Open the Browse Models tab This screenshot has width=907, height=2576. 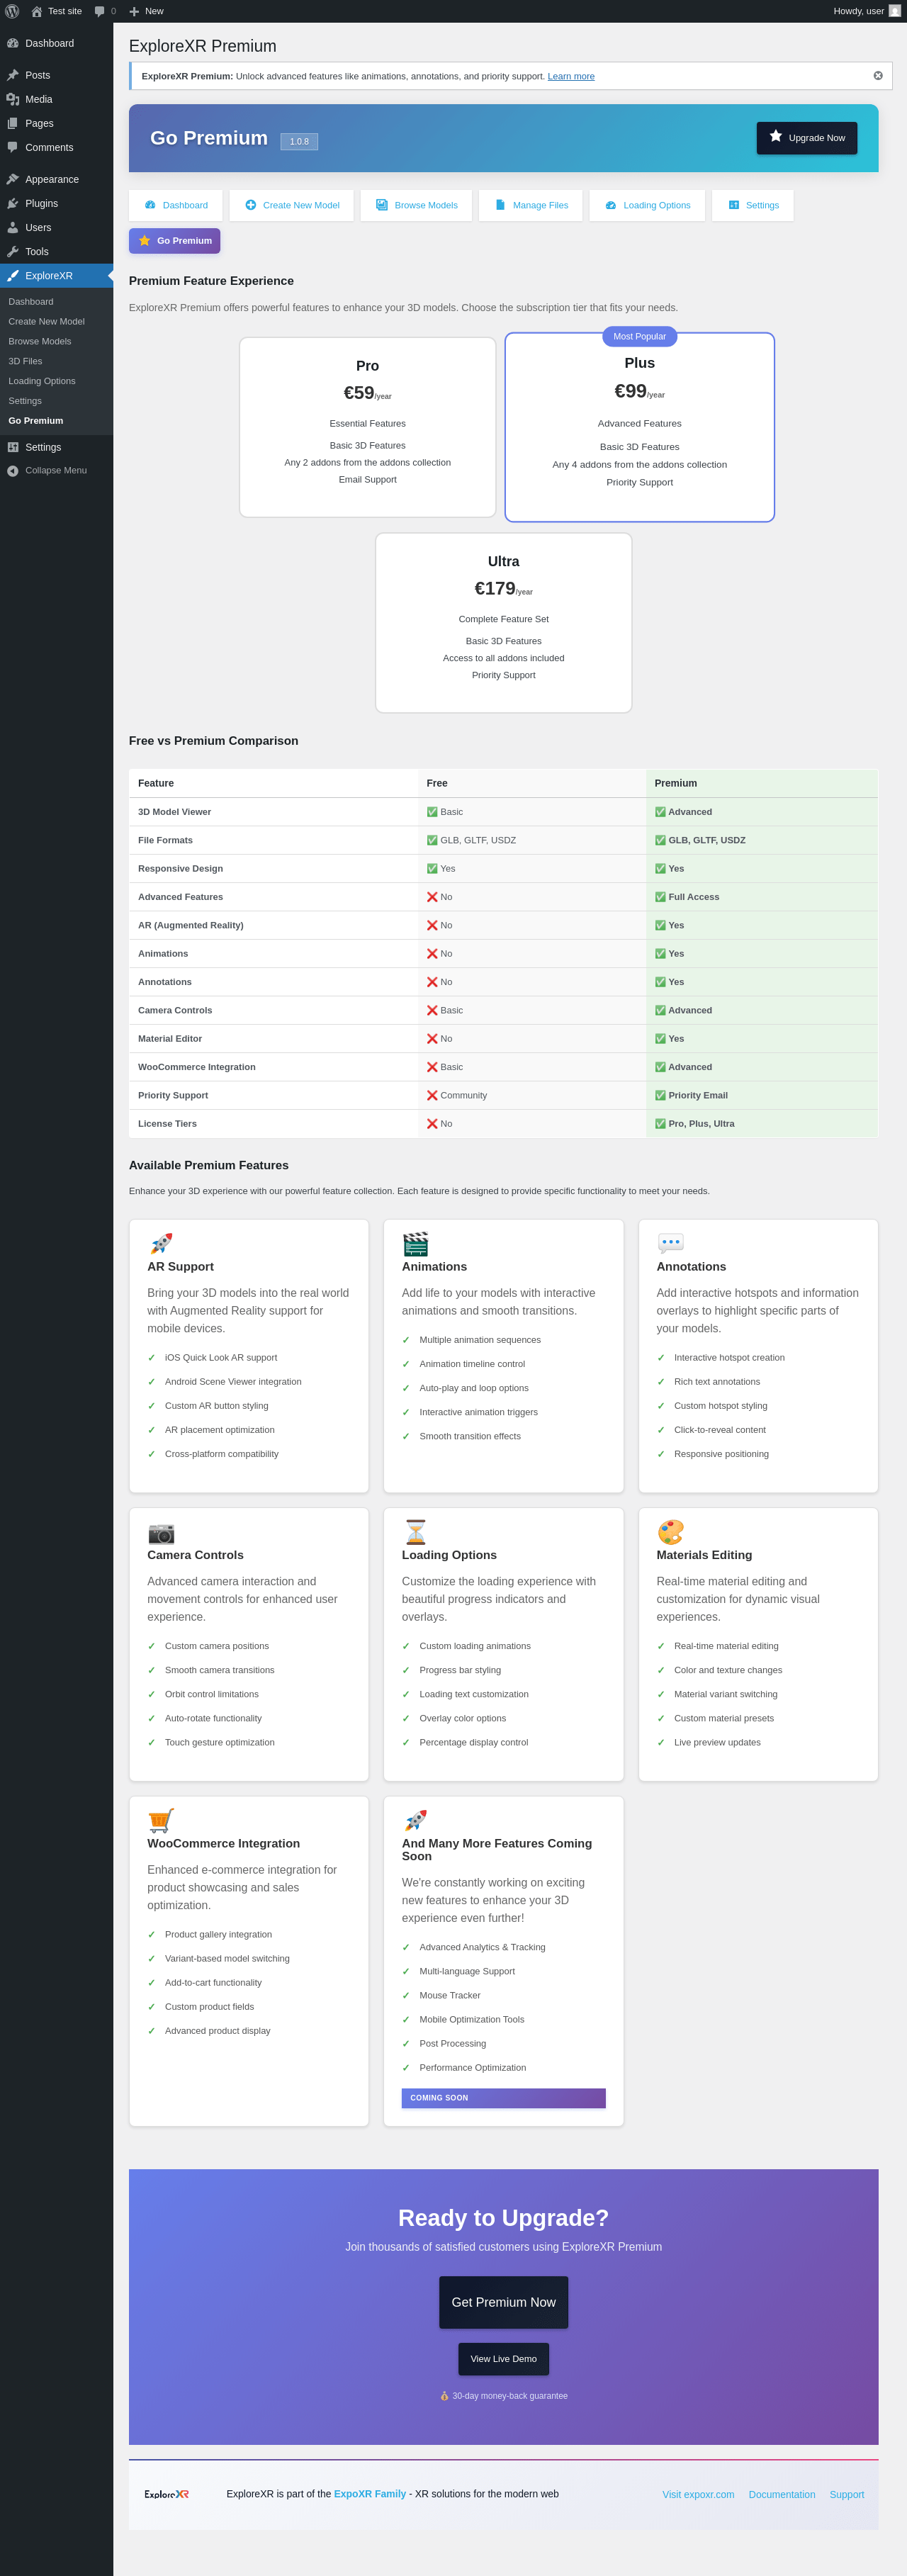[417, 205]
